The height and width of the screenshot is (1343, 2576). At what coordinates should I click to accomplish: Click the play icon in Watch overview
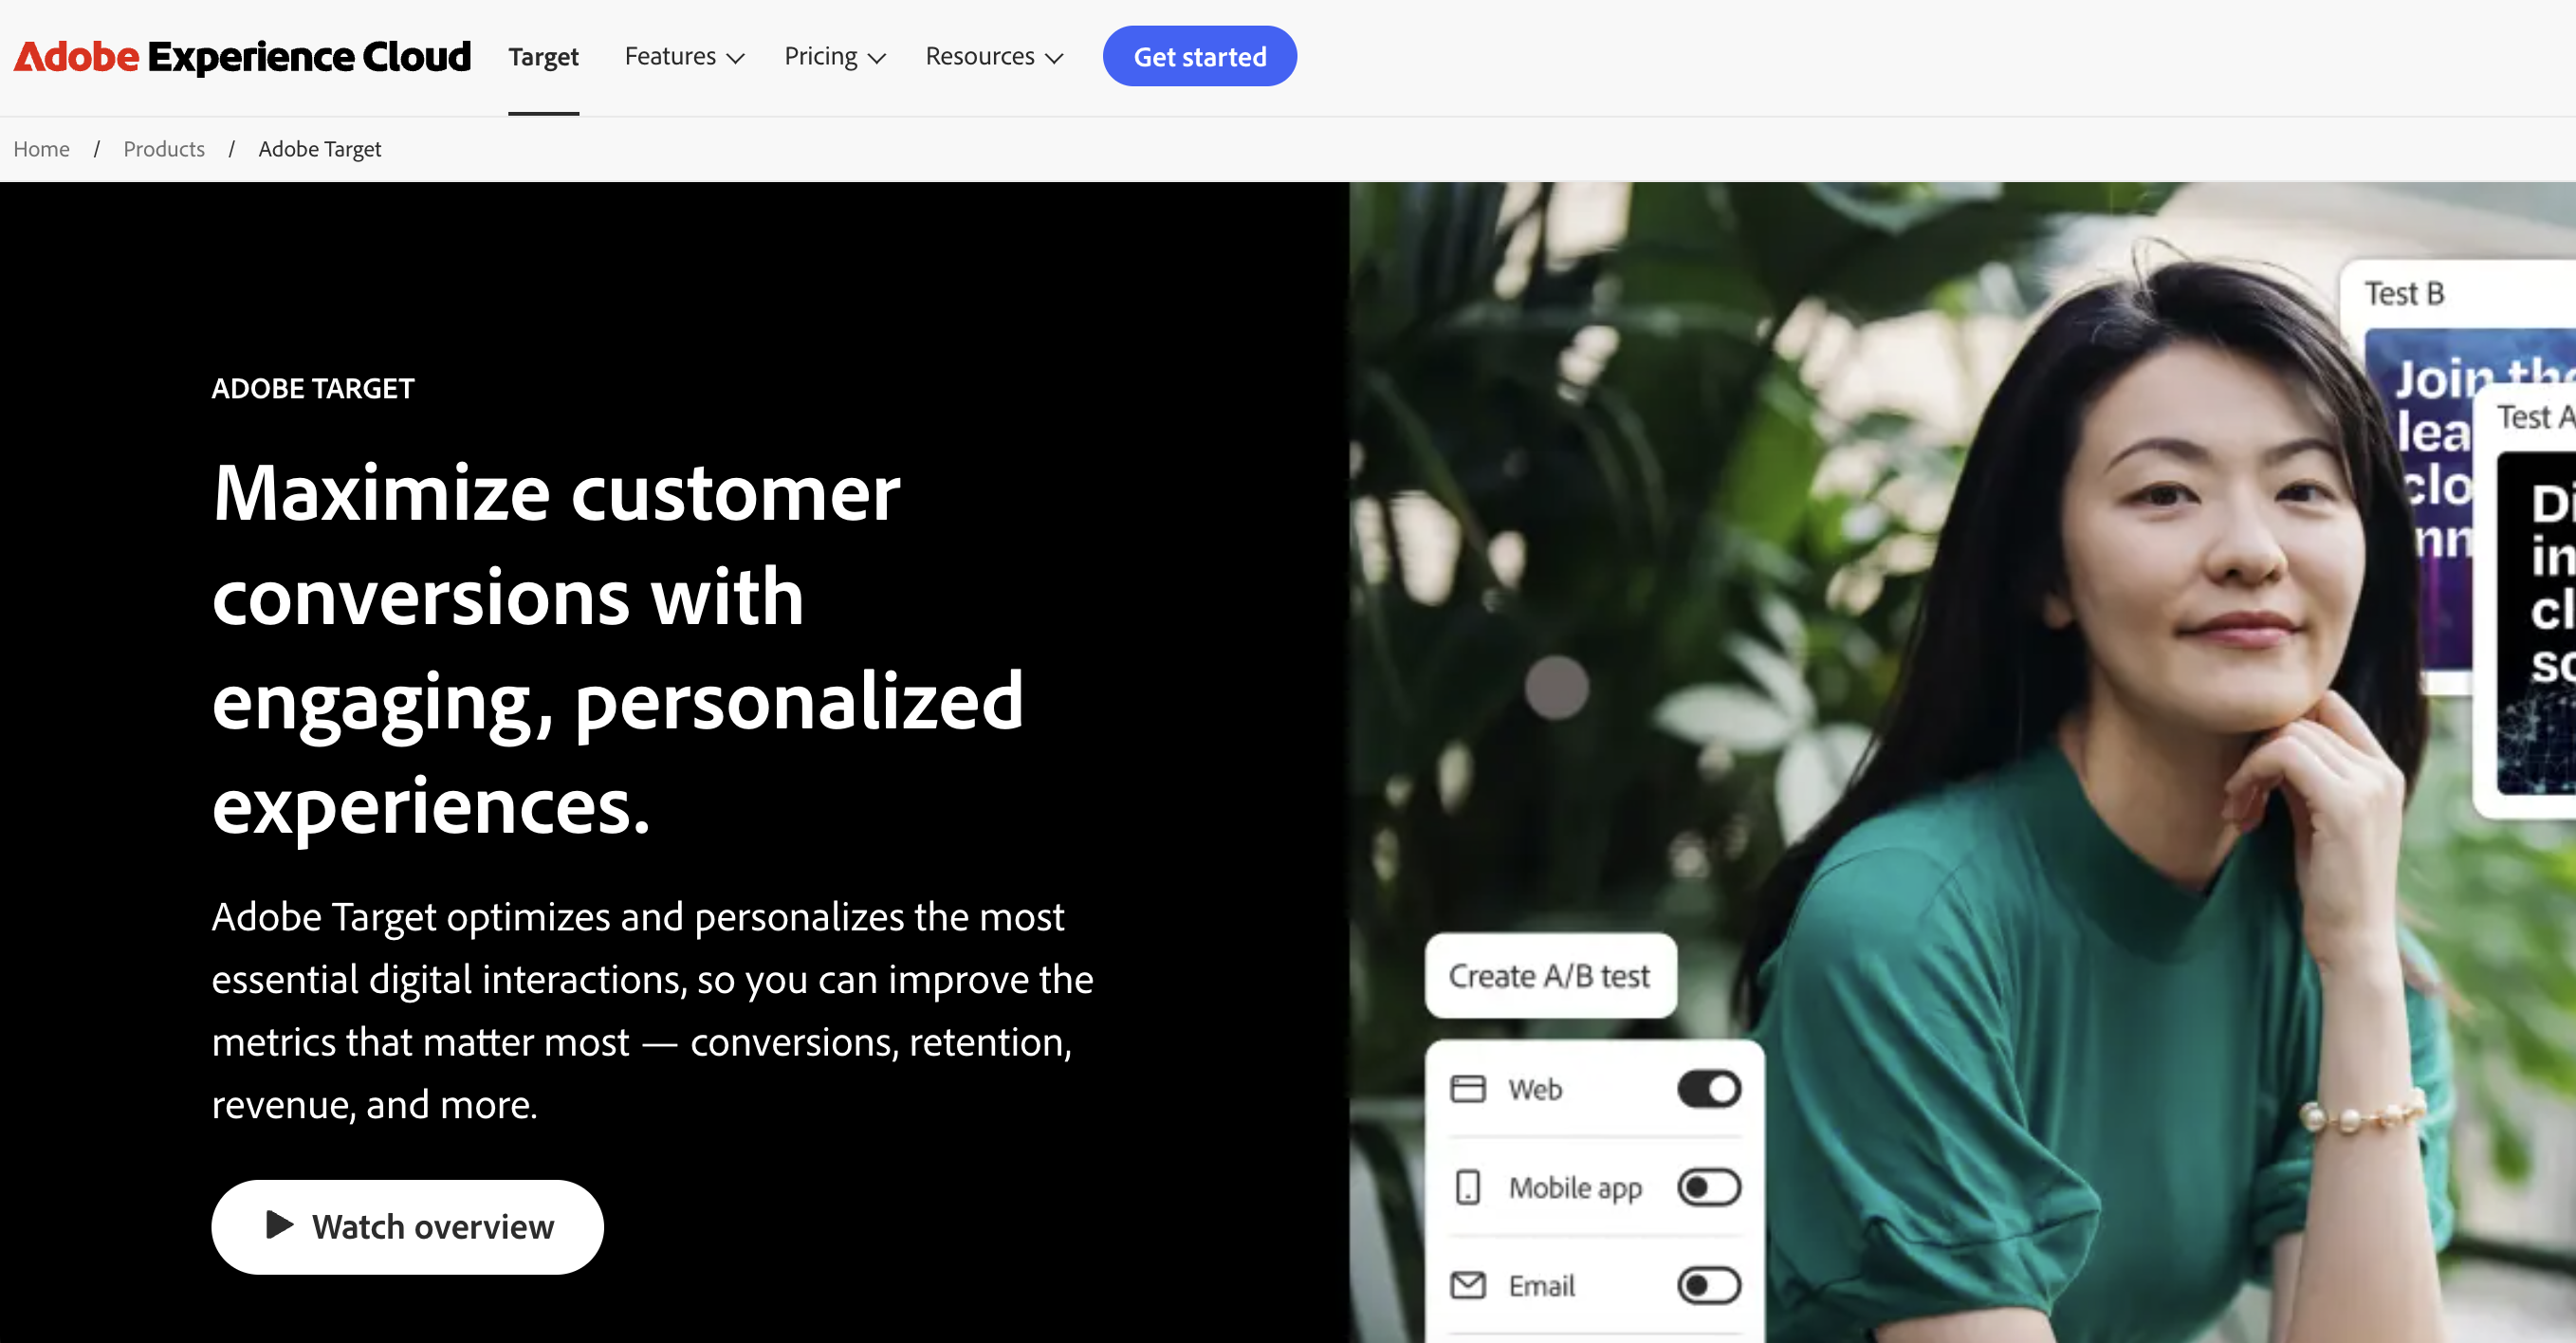tap(279, 1225)
